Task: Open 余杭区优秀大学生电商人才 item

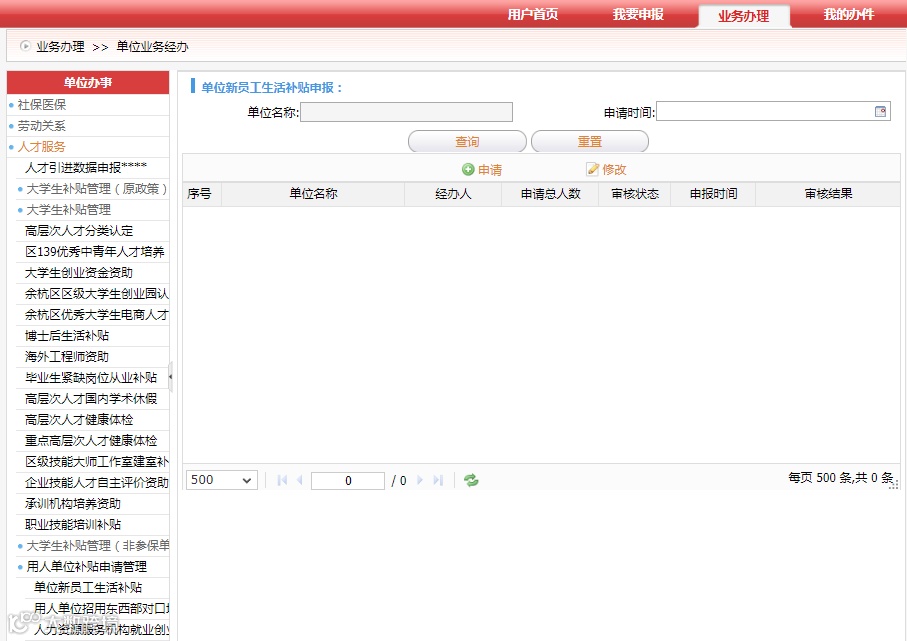Action: pyautogui.click(x=97, y=315)
